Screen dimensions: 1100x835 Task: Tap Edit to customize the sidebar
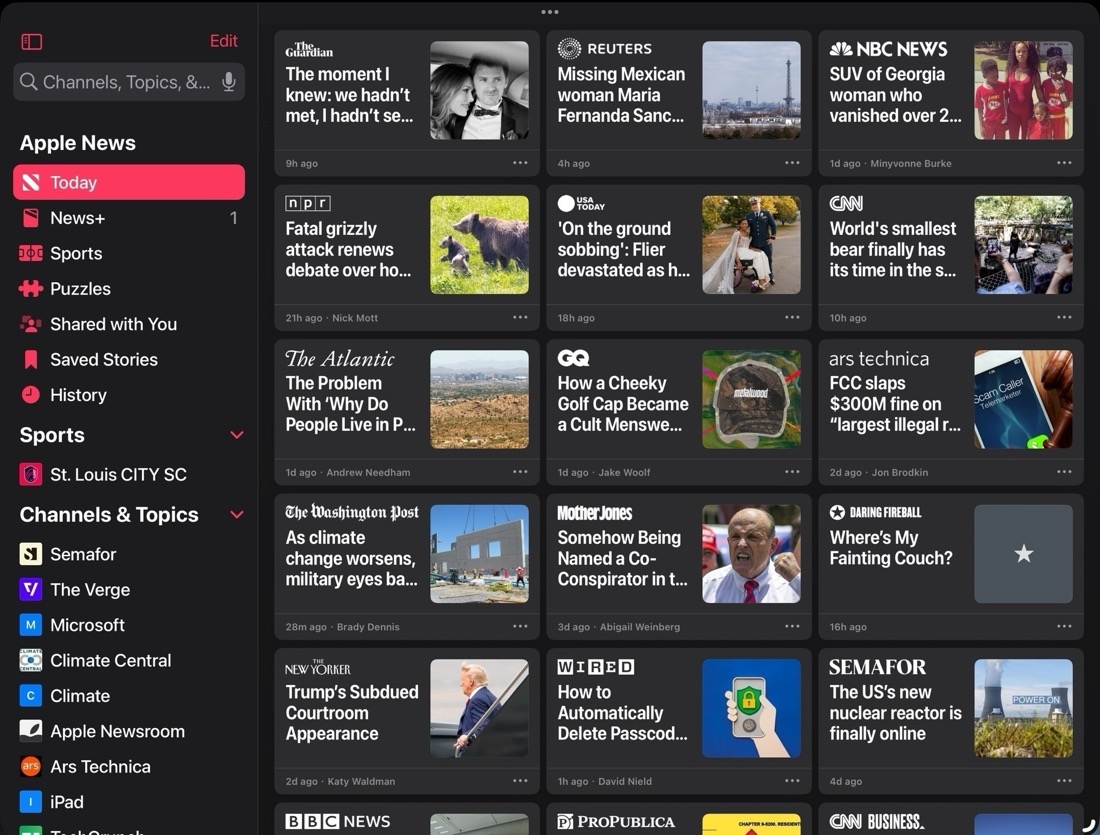(x=223, y=41)
